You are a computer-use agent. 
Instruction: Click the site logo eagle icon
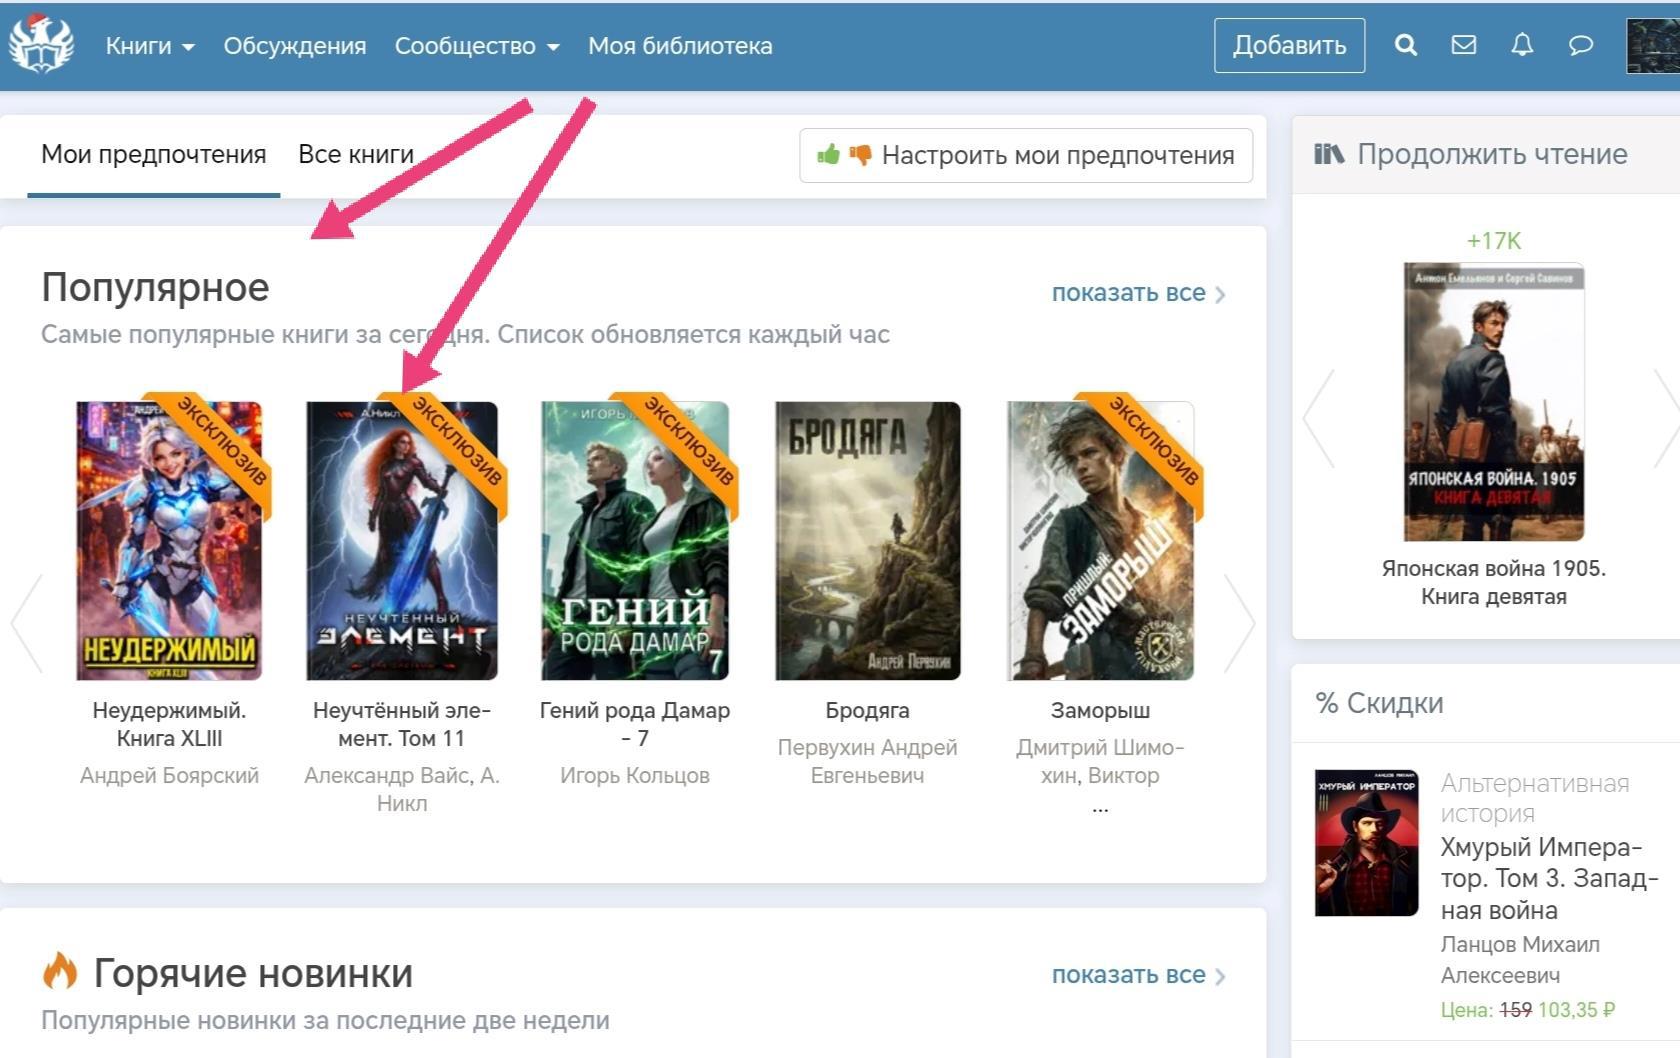[42, 45]
